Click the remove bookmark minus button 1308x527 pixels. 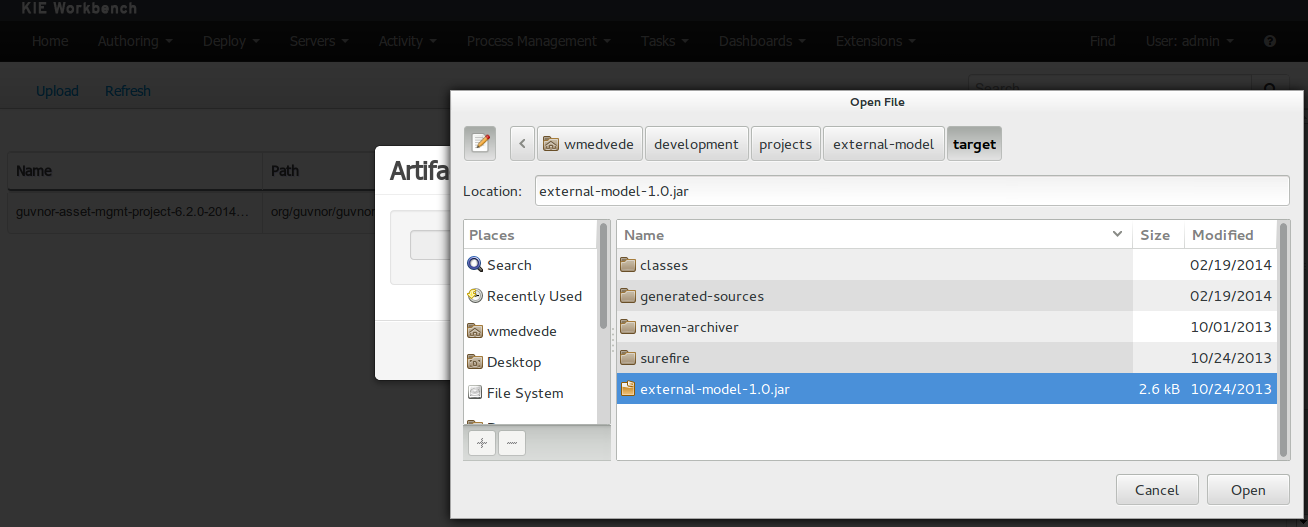pos(511,442)
